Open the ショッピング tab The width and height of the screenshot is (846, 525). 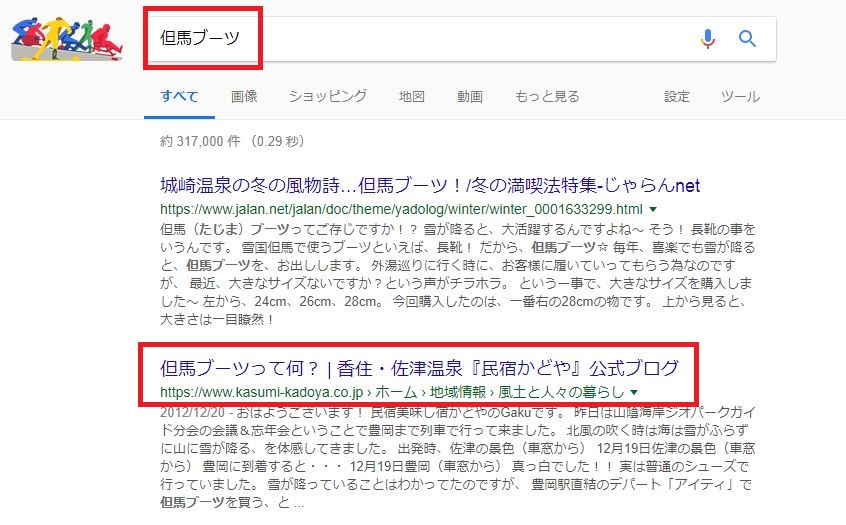click(328, 97)
